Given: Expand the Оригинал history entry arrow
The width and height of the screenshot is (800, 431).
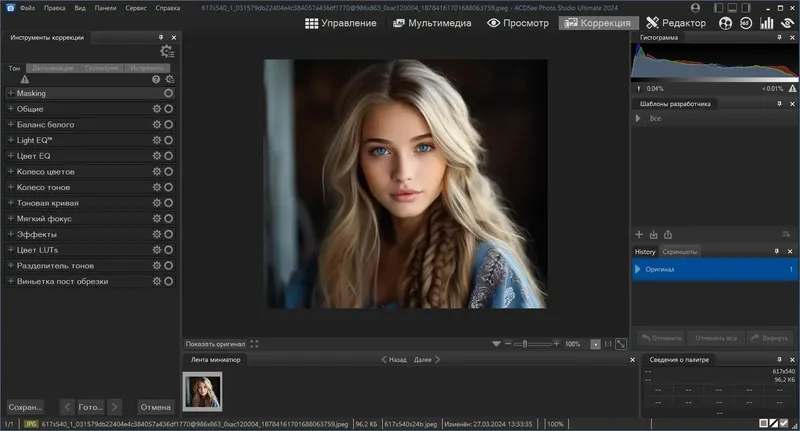Looking at the screenshot, I should coord(637,269).
